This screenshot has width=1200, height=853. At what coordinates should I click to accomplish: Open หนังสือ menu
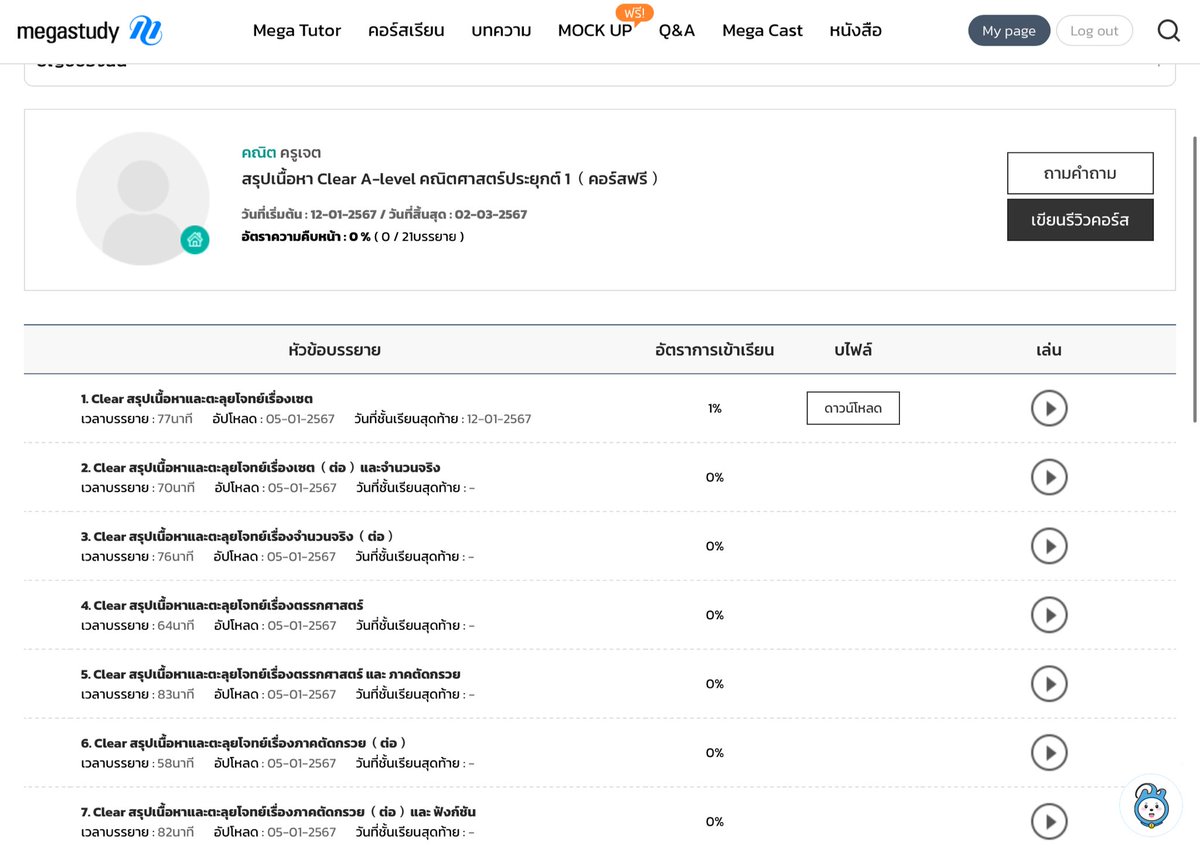point(856,31)
